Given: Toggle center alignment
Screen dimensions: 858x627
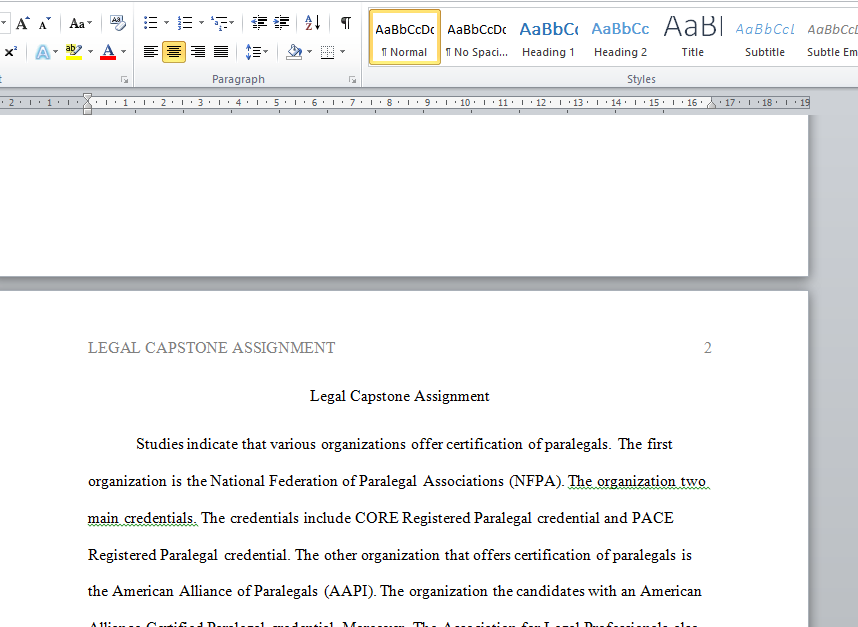Looking at the screenshot, I should coord(173,52).
